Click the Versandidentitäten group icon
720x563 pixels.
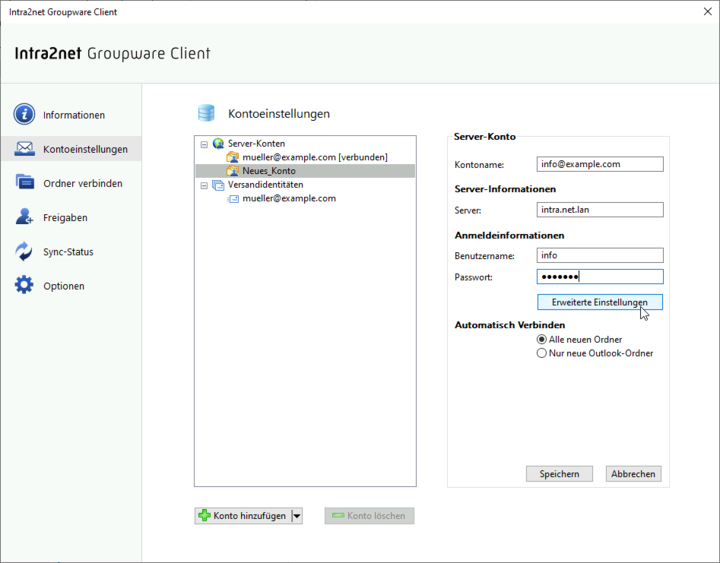(x=218, y=185)
